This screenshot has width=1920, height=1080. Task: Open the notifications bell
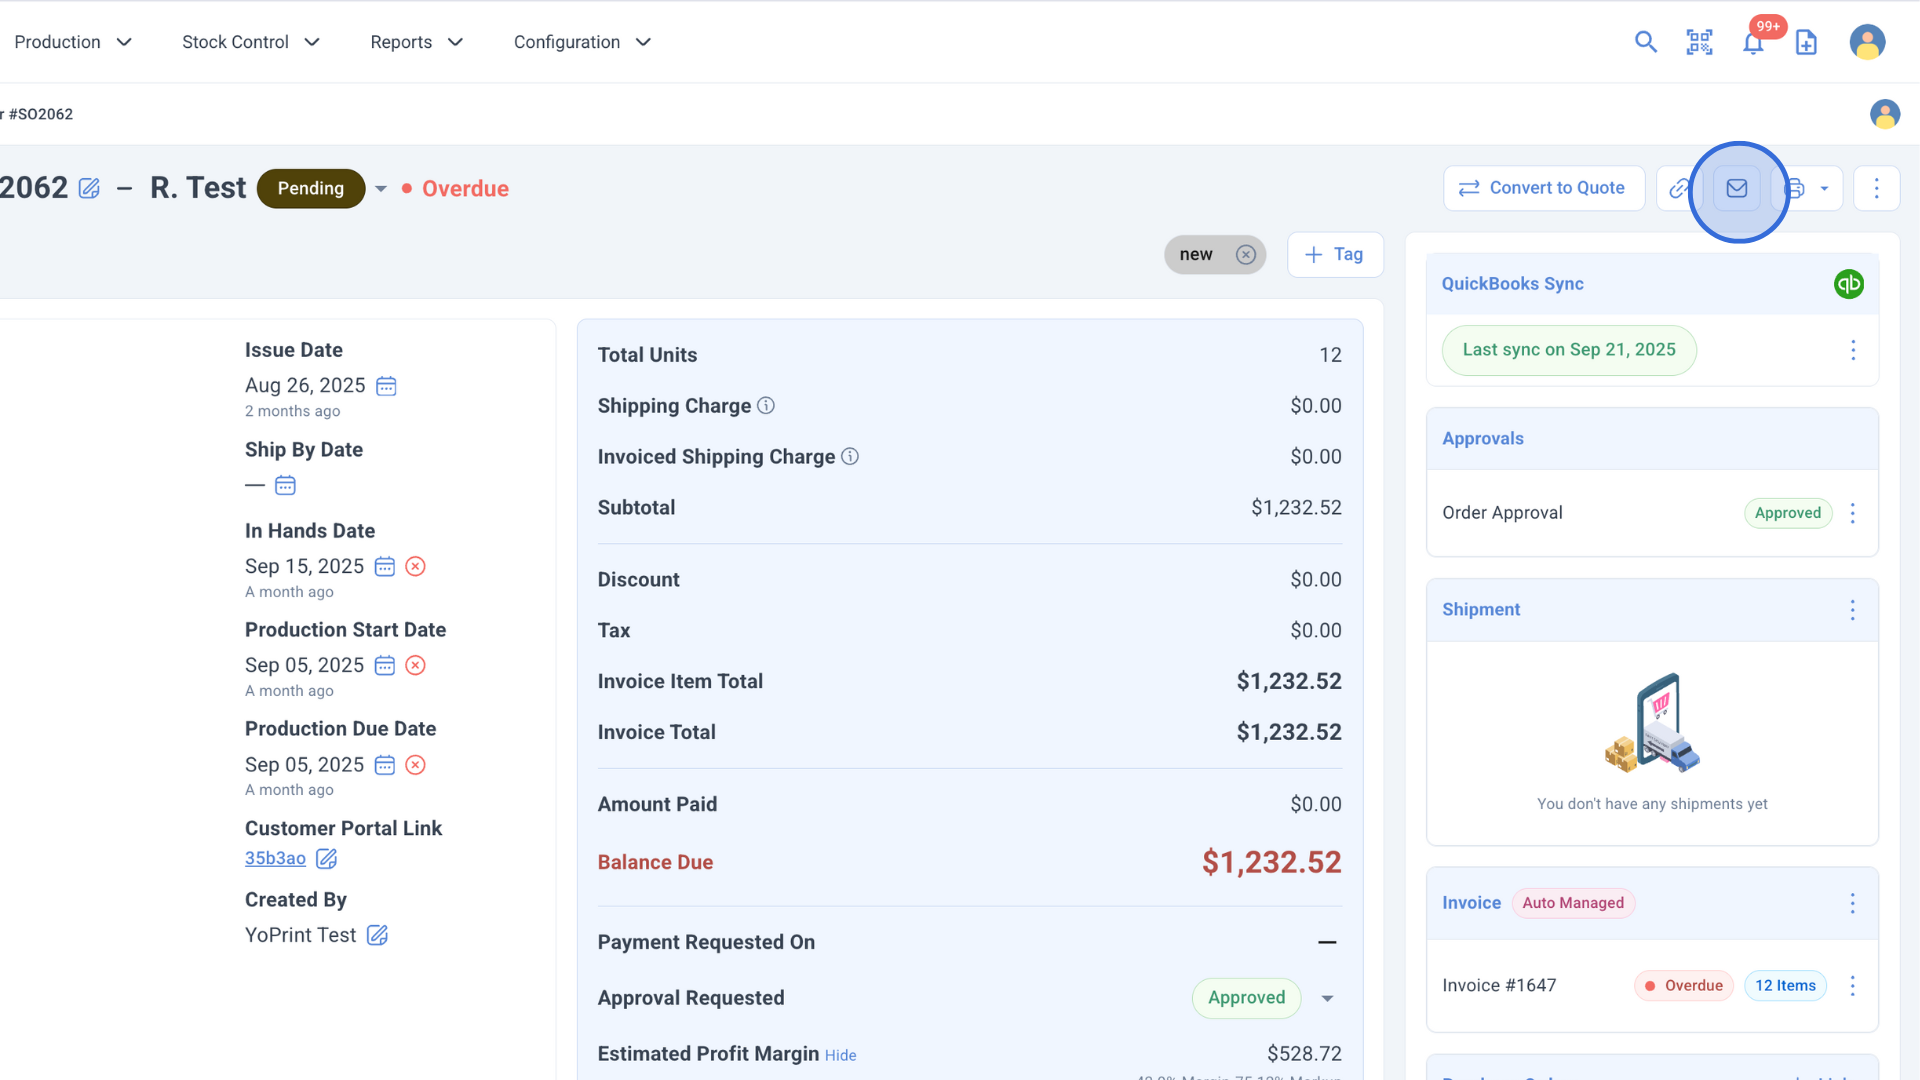1753,43
